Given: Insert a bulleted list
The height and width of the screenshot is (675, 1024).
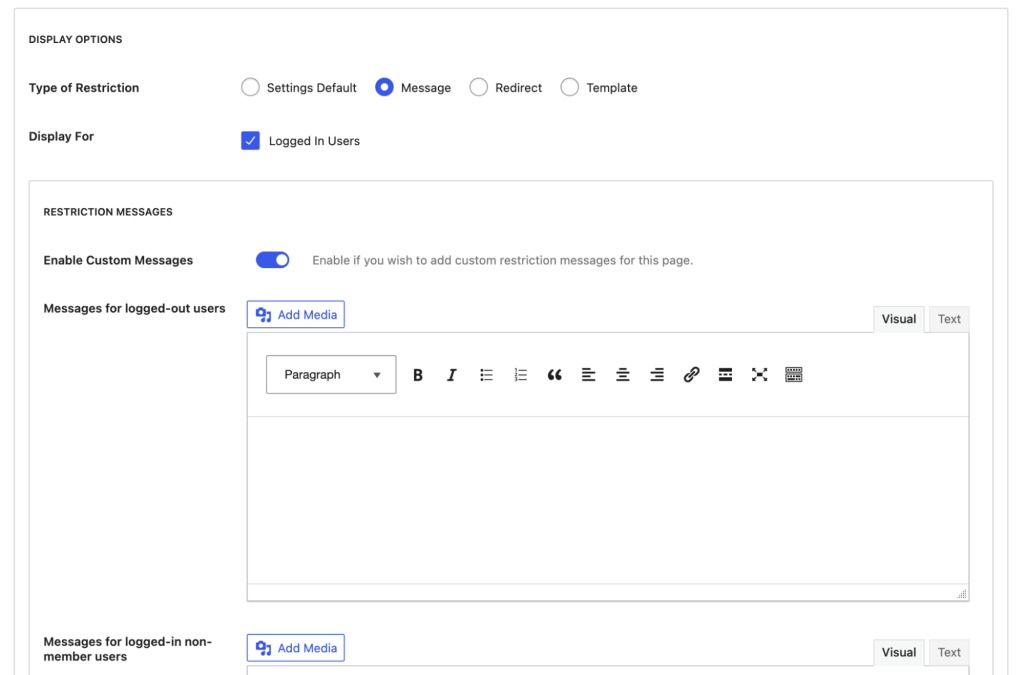Looking at the screenshot, I should pyautogui.click(x=487, y=374).
